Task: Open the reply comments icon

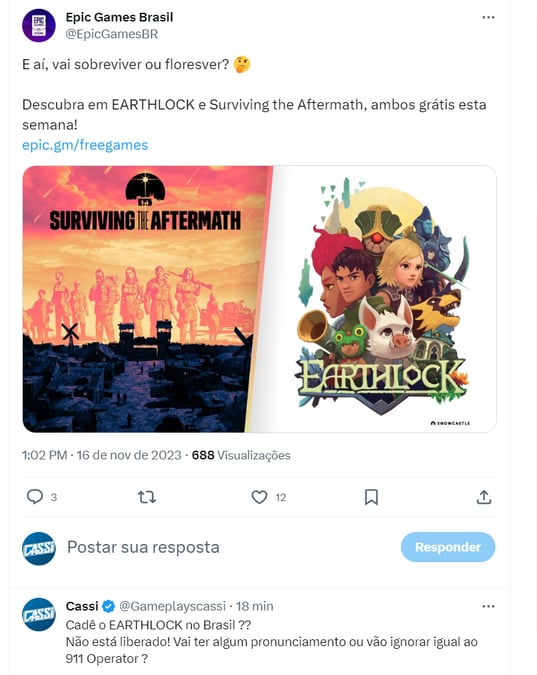Action: [x=35, y=497]
